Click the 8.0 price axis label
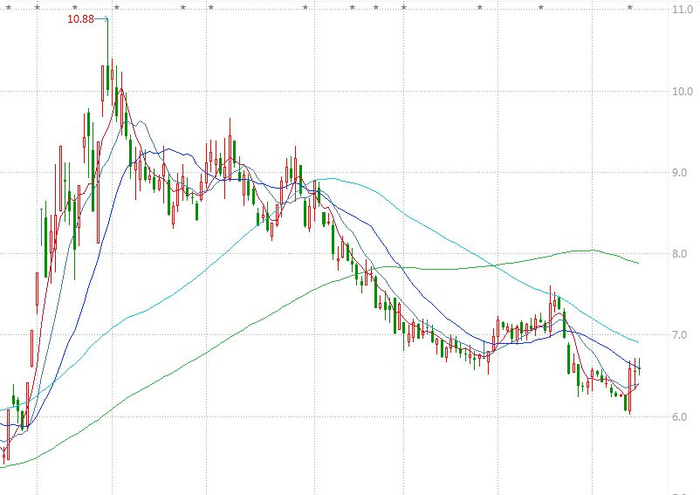This screenshot has height=495, width=700. click(x=683, y=254)
